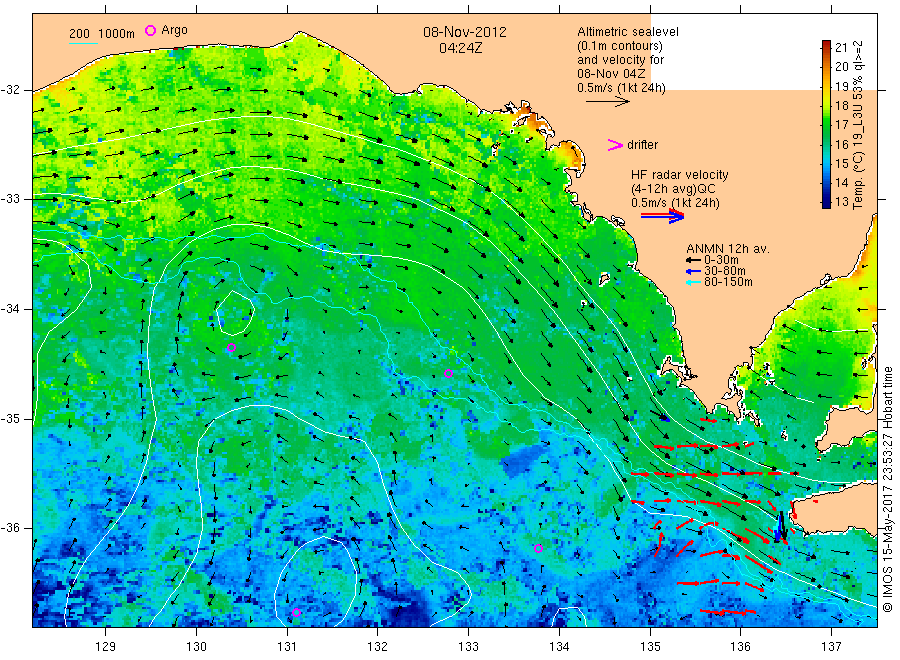The width and height of the screenshot is (900, 660).
Task: Click the red top of the temperature colorbar
Action: 827,45
